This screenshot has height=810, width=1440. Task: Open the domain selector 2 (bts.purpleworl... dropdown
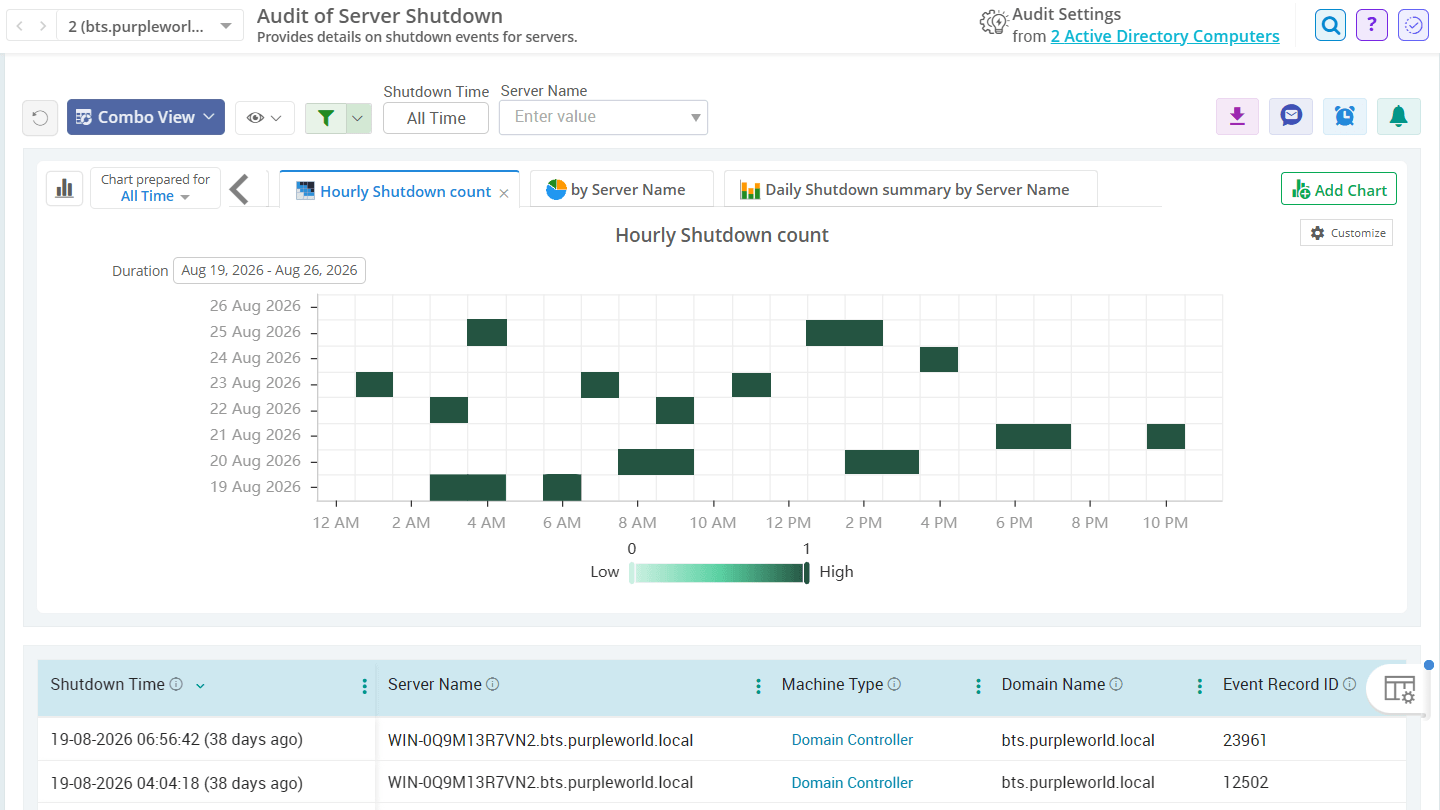click(149, 26)
